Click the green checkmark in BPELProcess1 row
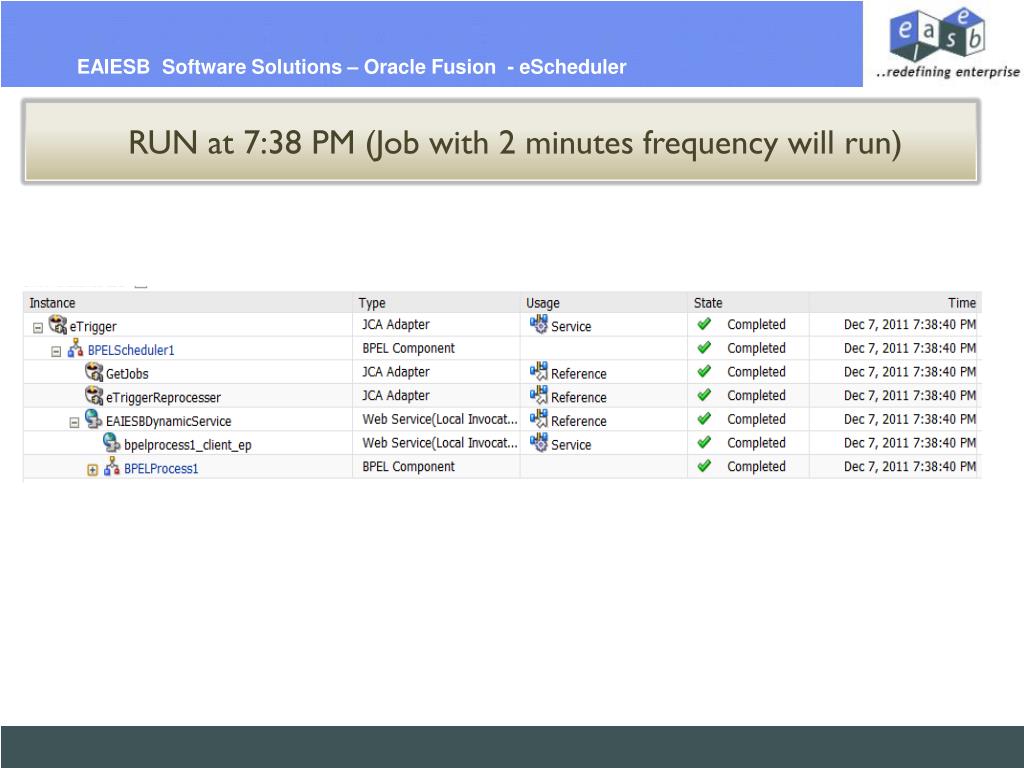 point(704,466)
